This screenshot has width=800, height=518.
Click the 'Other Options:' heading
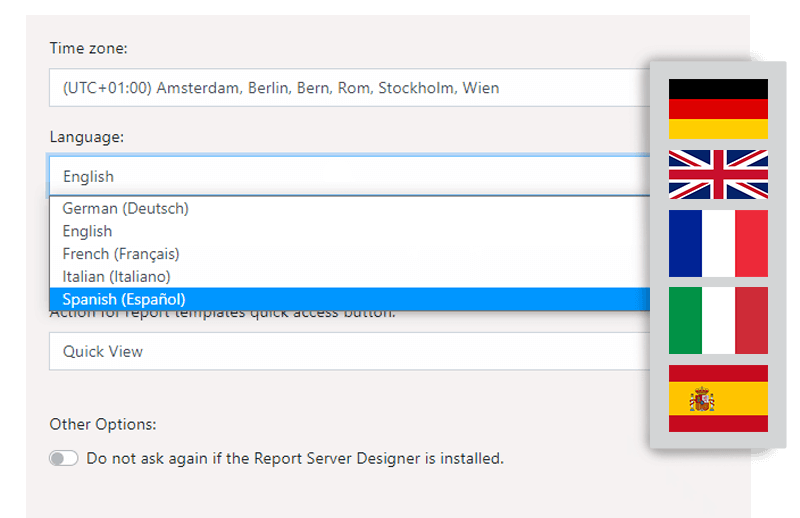tap(103, 424)
